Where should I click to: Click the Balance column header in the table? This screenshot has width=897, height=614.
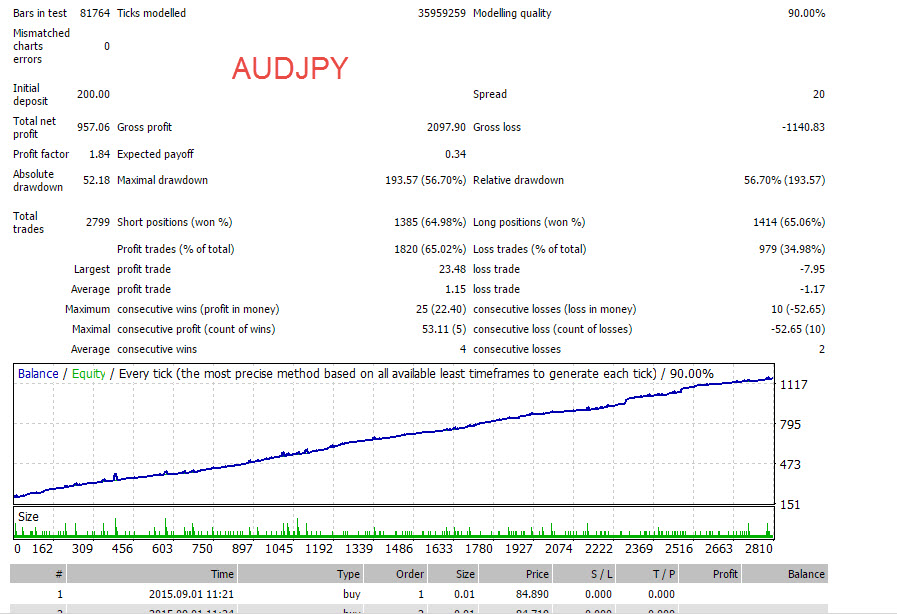click(785, 574)
